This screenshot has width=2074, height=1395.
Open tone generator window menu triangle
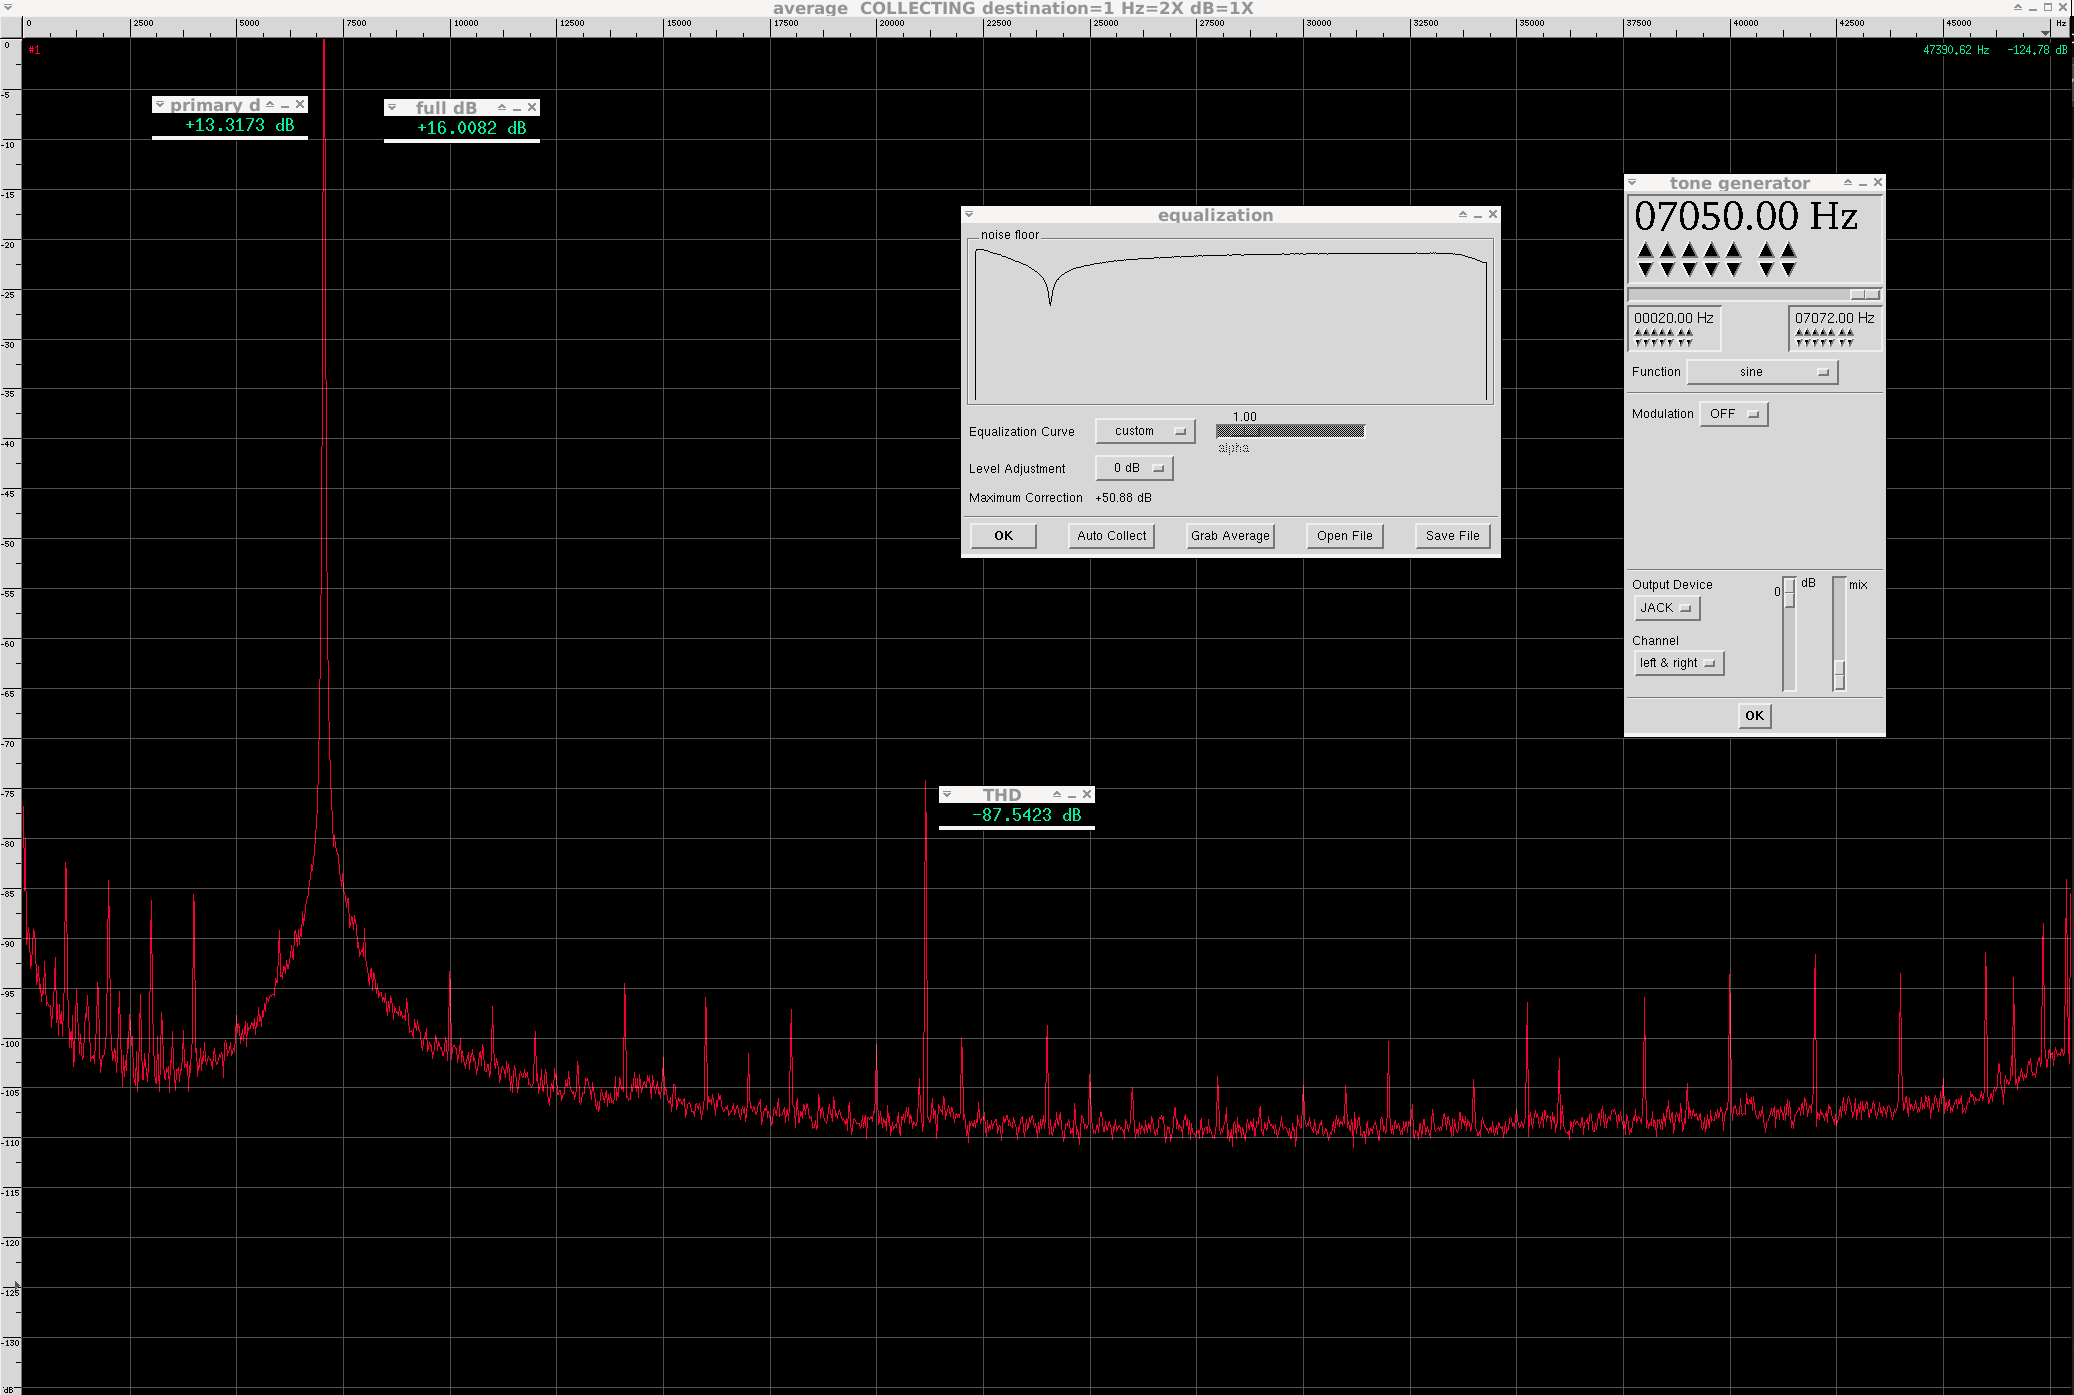coord(1632,183)
